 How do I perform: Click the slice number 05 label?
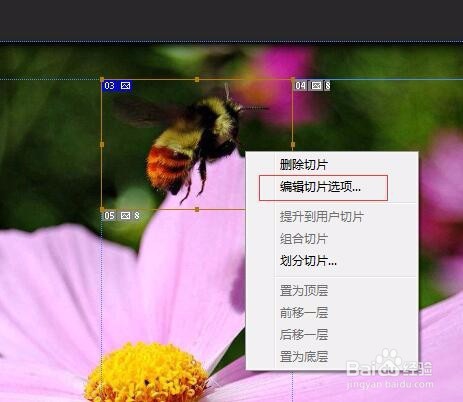[109, 216]
